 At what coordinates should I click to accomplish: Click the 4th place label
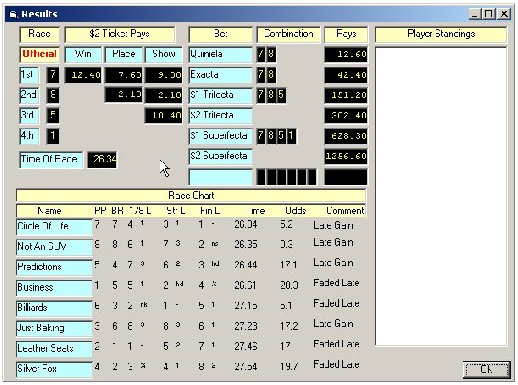pyautogui.click(x=29, y=136)
